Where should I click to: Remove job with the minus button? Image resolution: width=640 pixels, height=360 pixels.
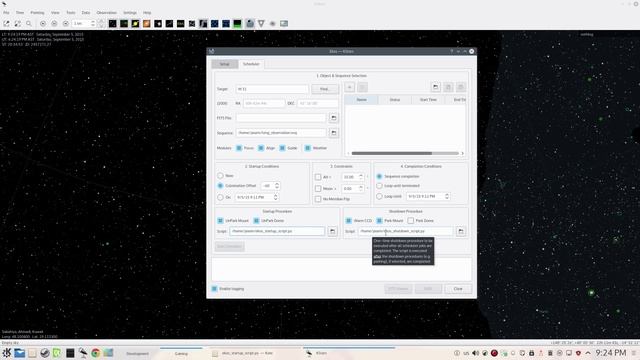(x=362, y=87)
